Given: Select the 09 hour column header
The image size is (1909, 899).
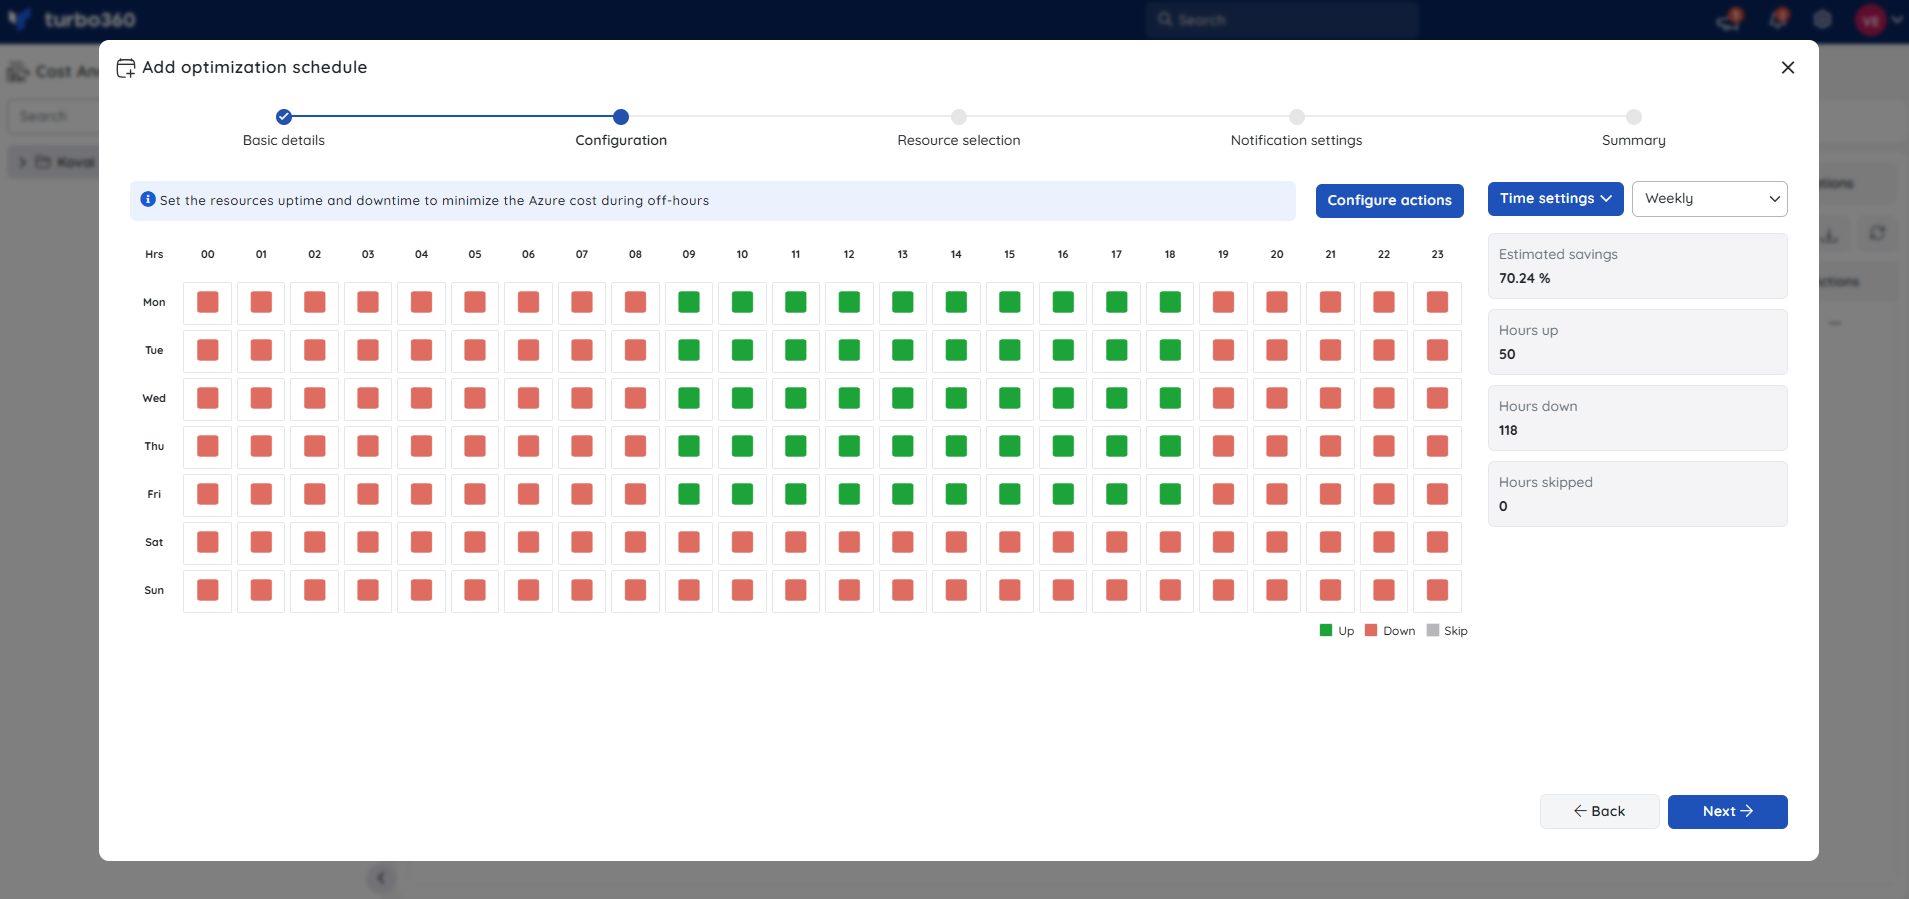Looking at the screenshot, I should coord(689,254).
